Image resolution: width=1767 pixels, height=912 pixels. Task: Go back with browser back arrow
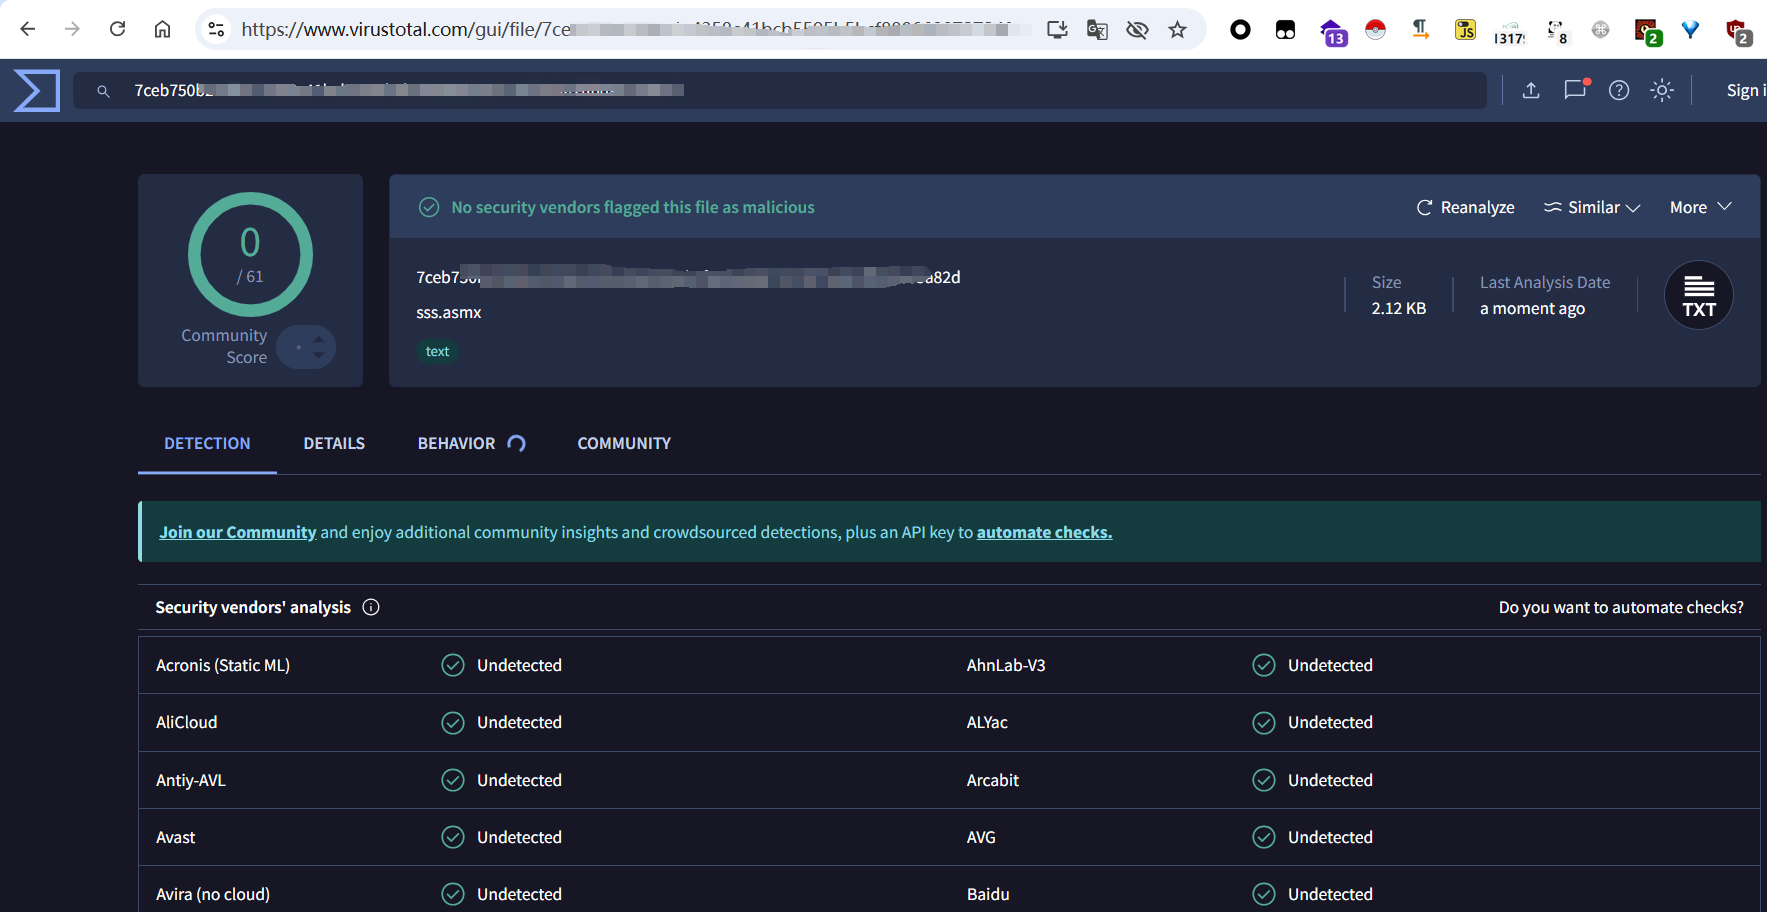click(x=28, y=29)
